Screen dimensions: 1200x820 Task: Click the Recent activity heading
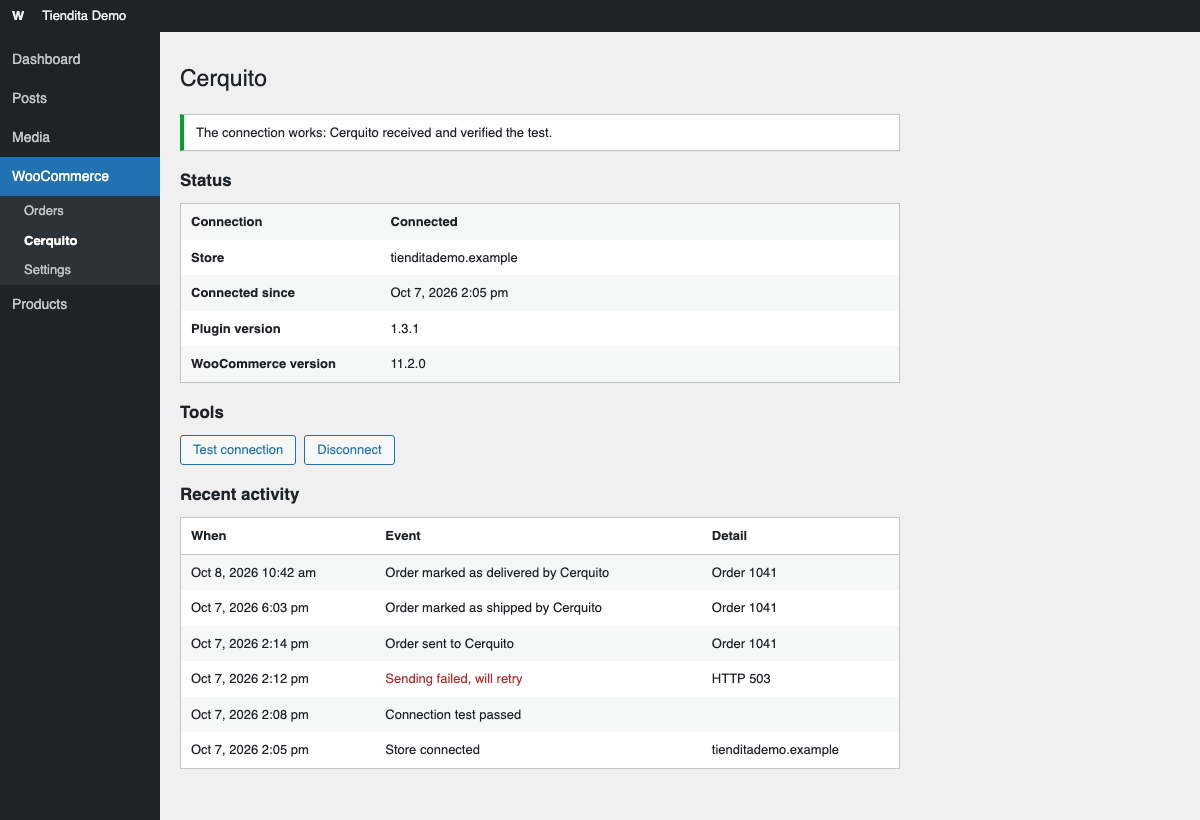(x=239, y=494)
